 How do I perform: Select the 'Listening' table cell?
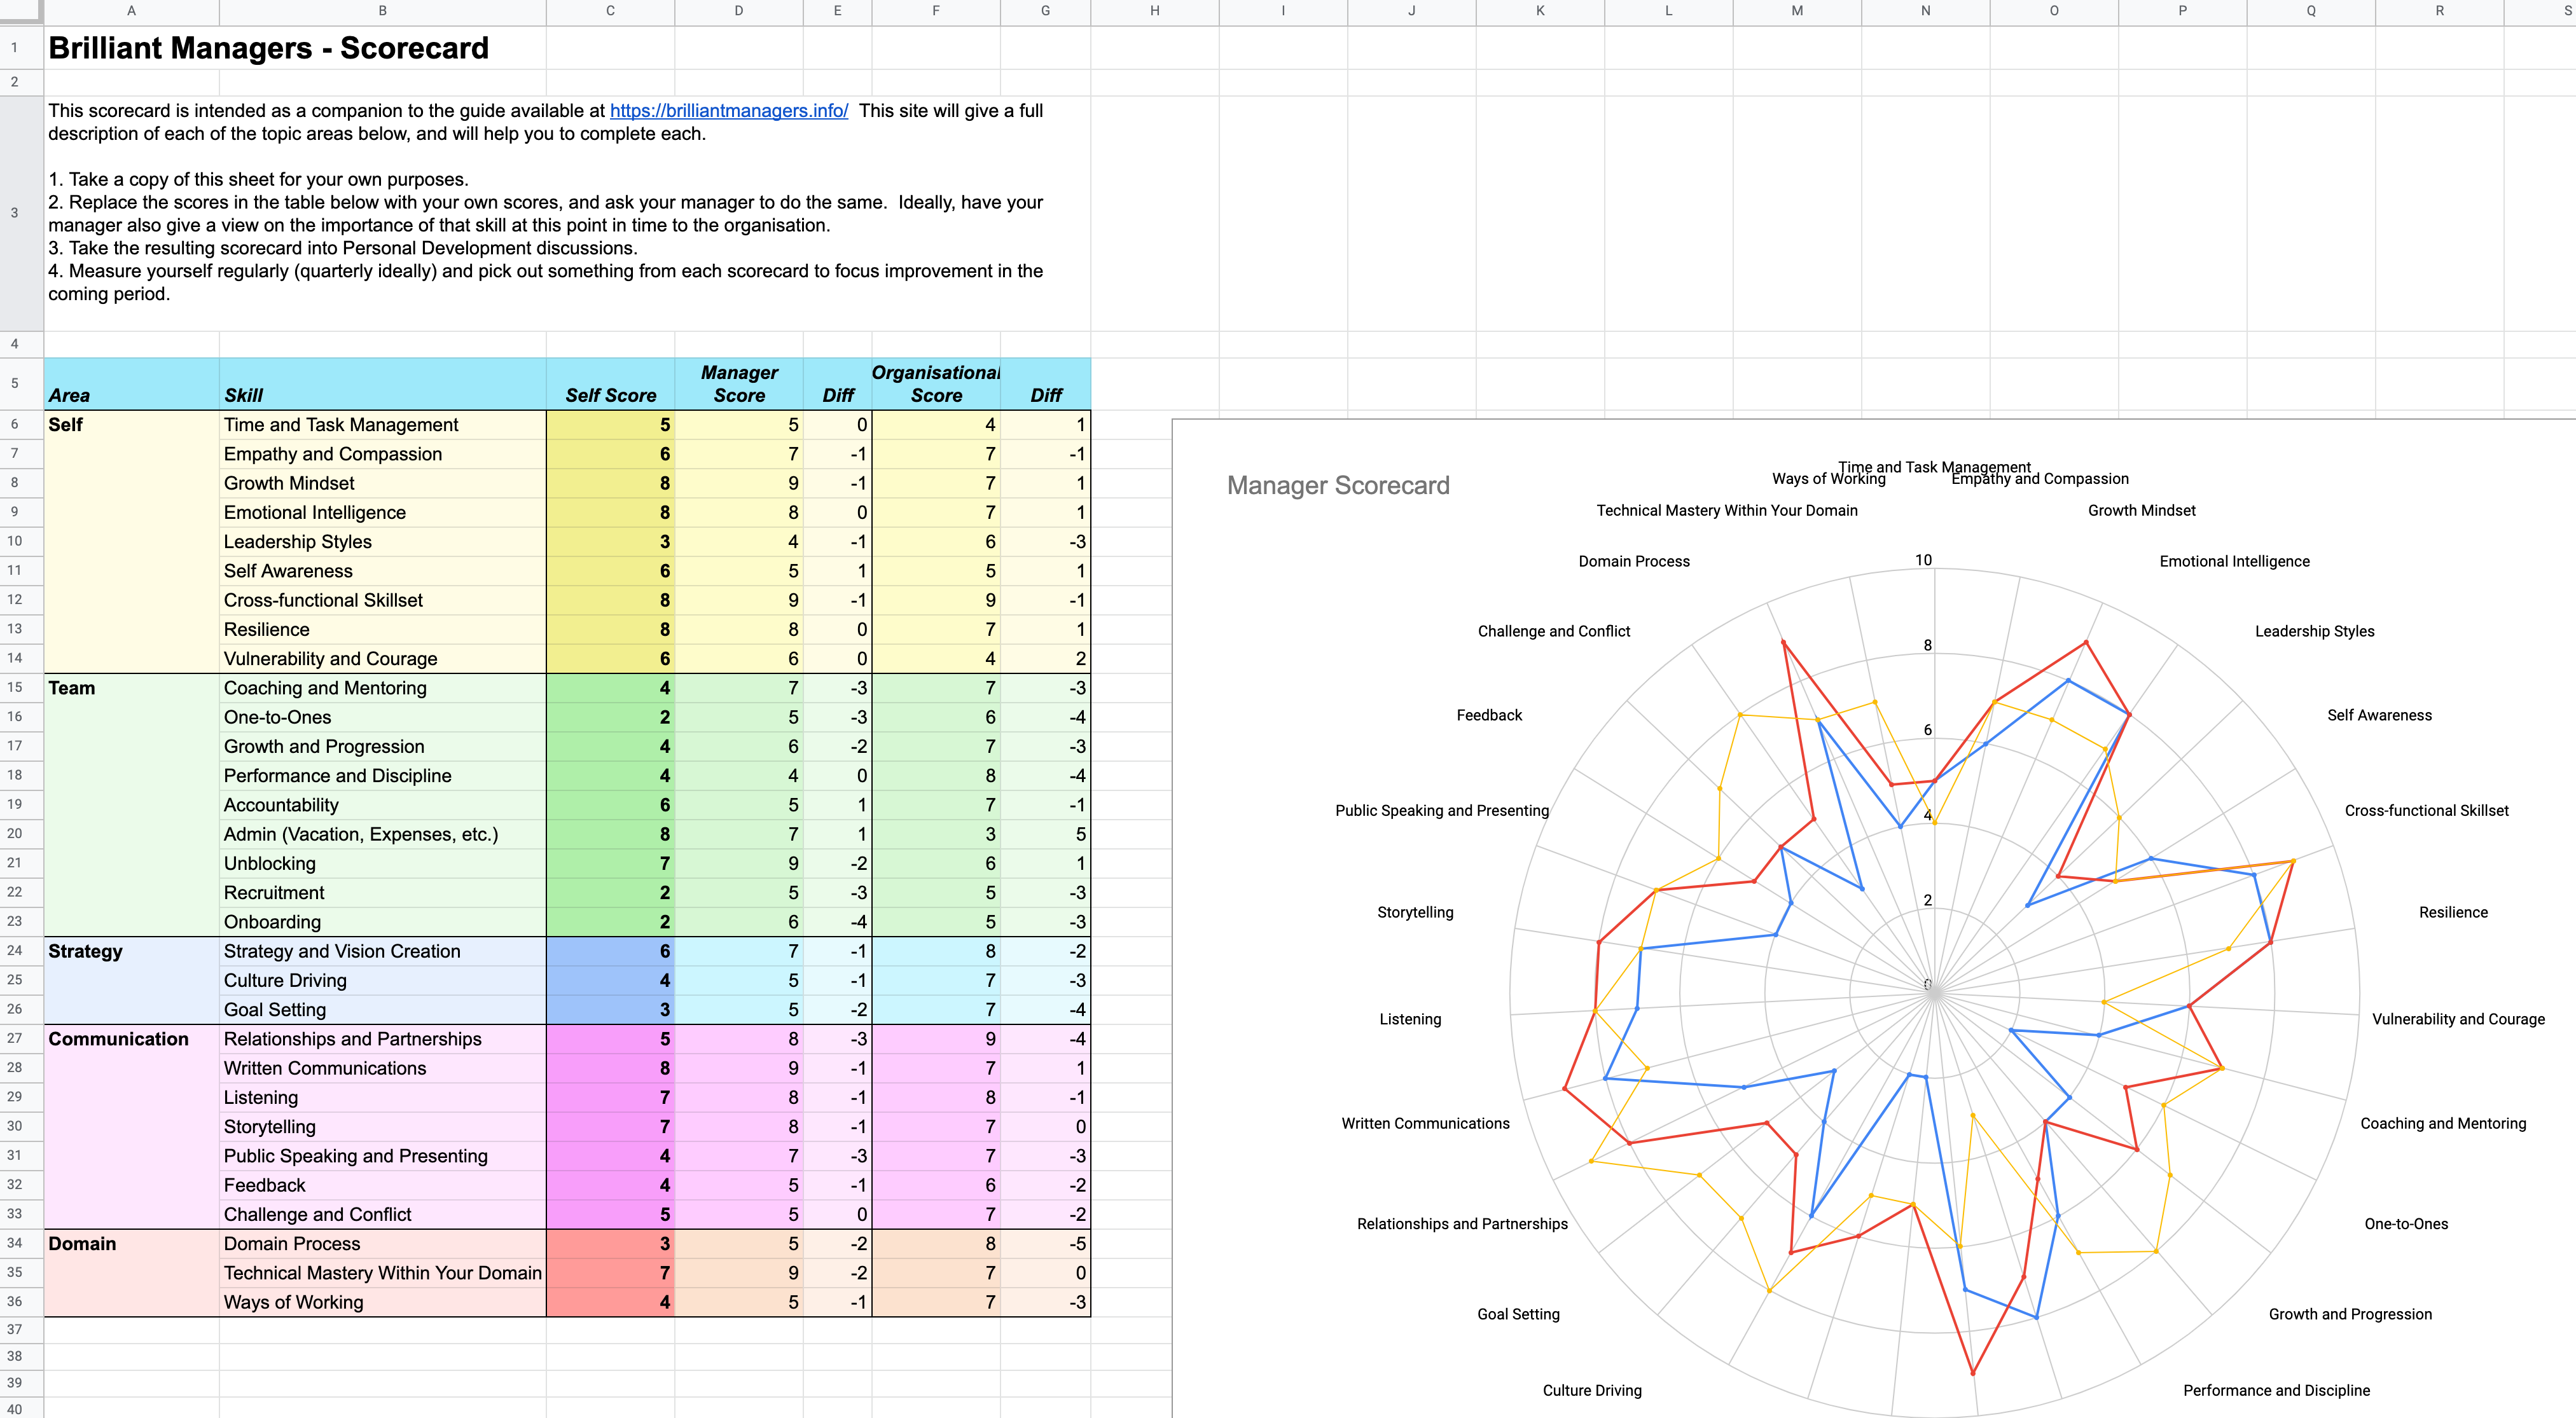click(x=382, y=1097)
